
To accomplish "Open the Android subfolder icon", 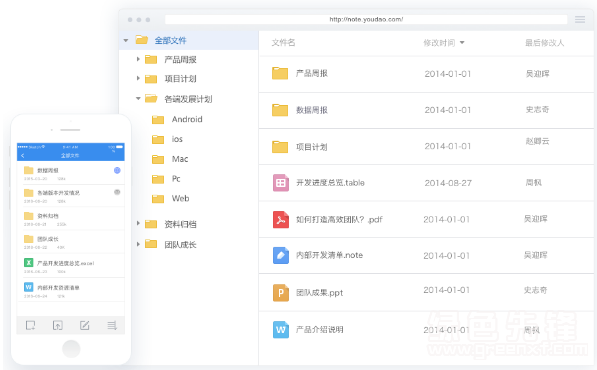I will click(158, 120).
